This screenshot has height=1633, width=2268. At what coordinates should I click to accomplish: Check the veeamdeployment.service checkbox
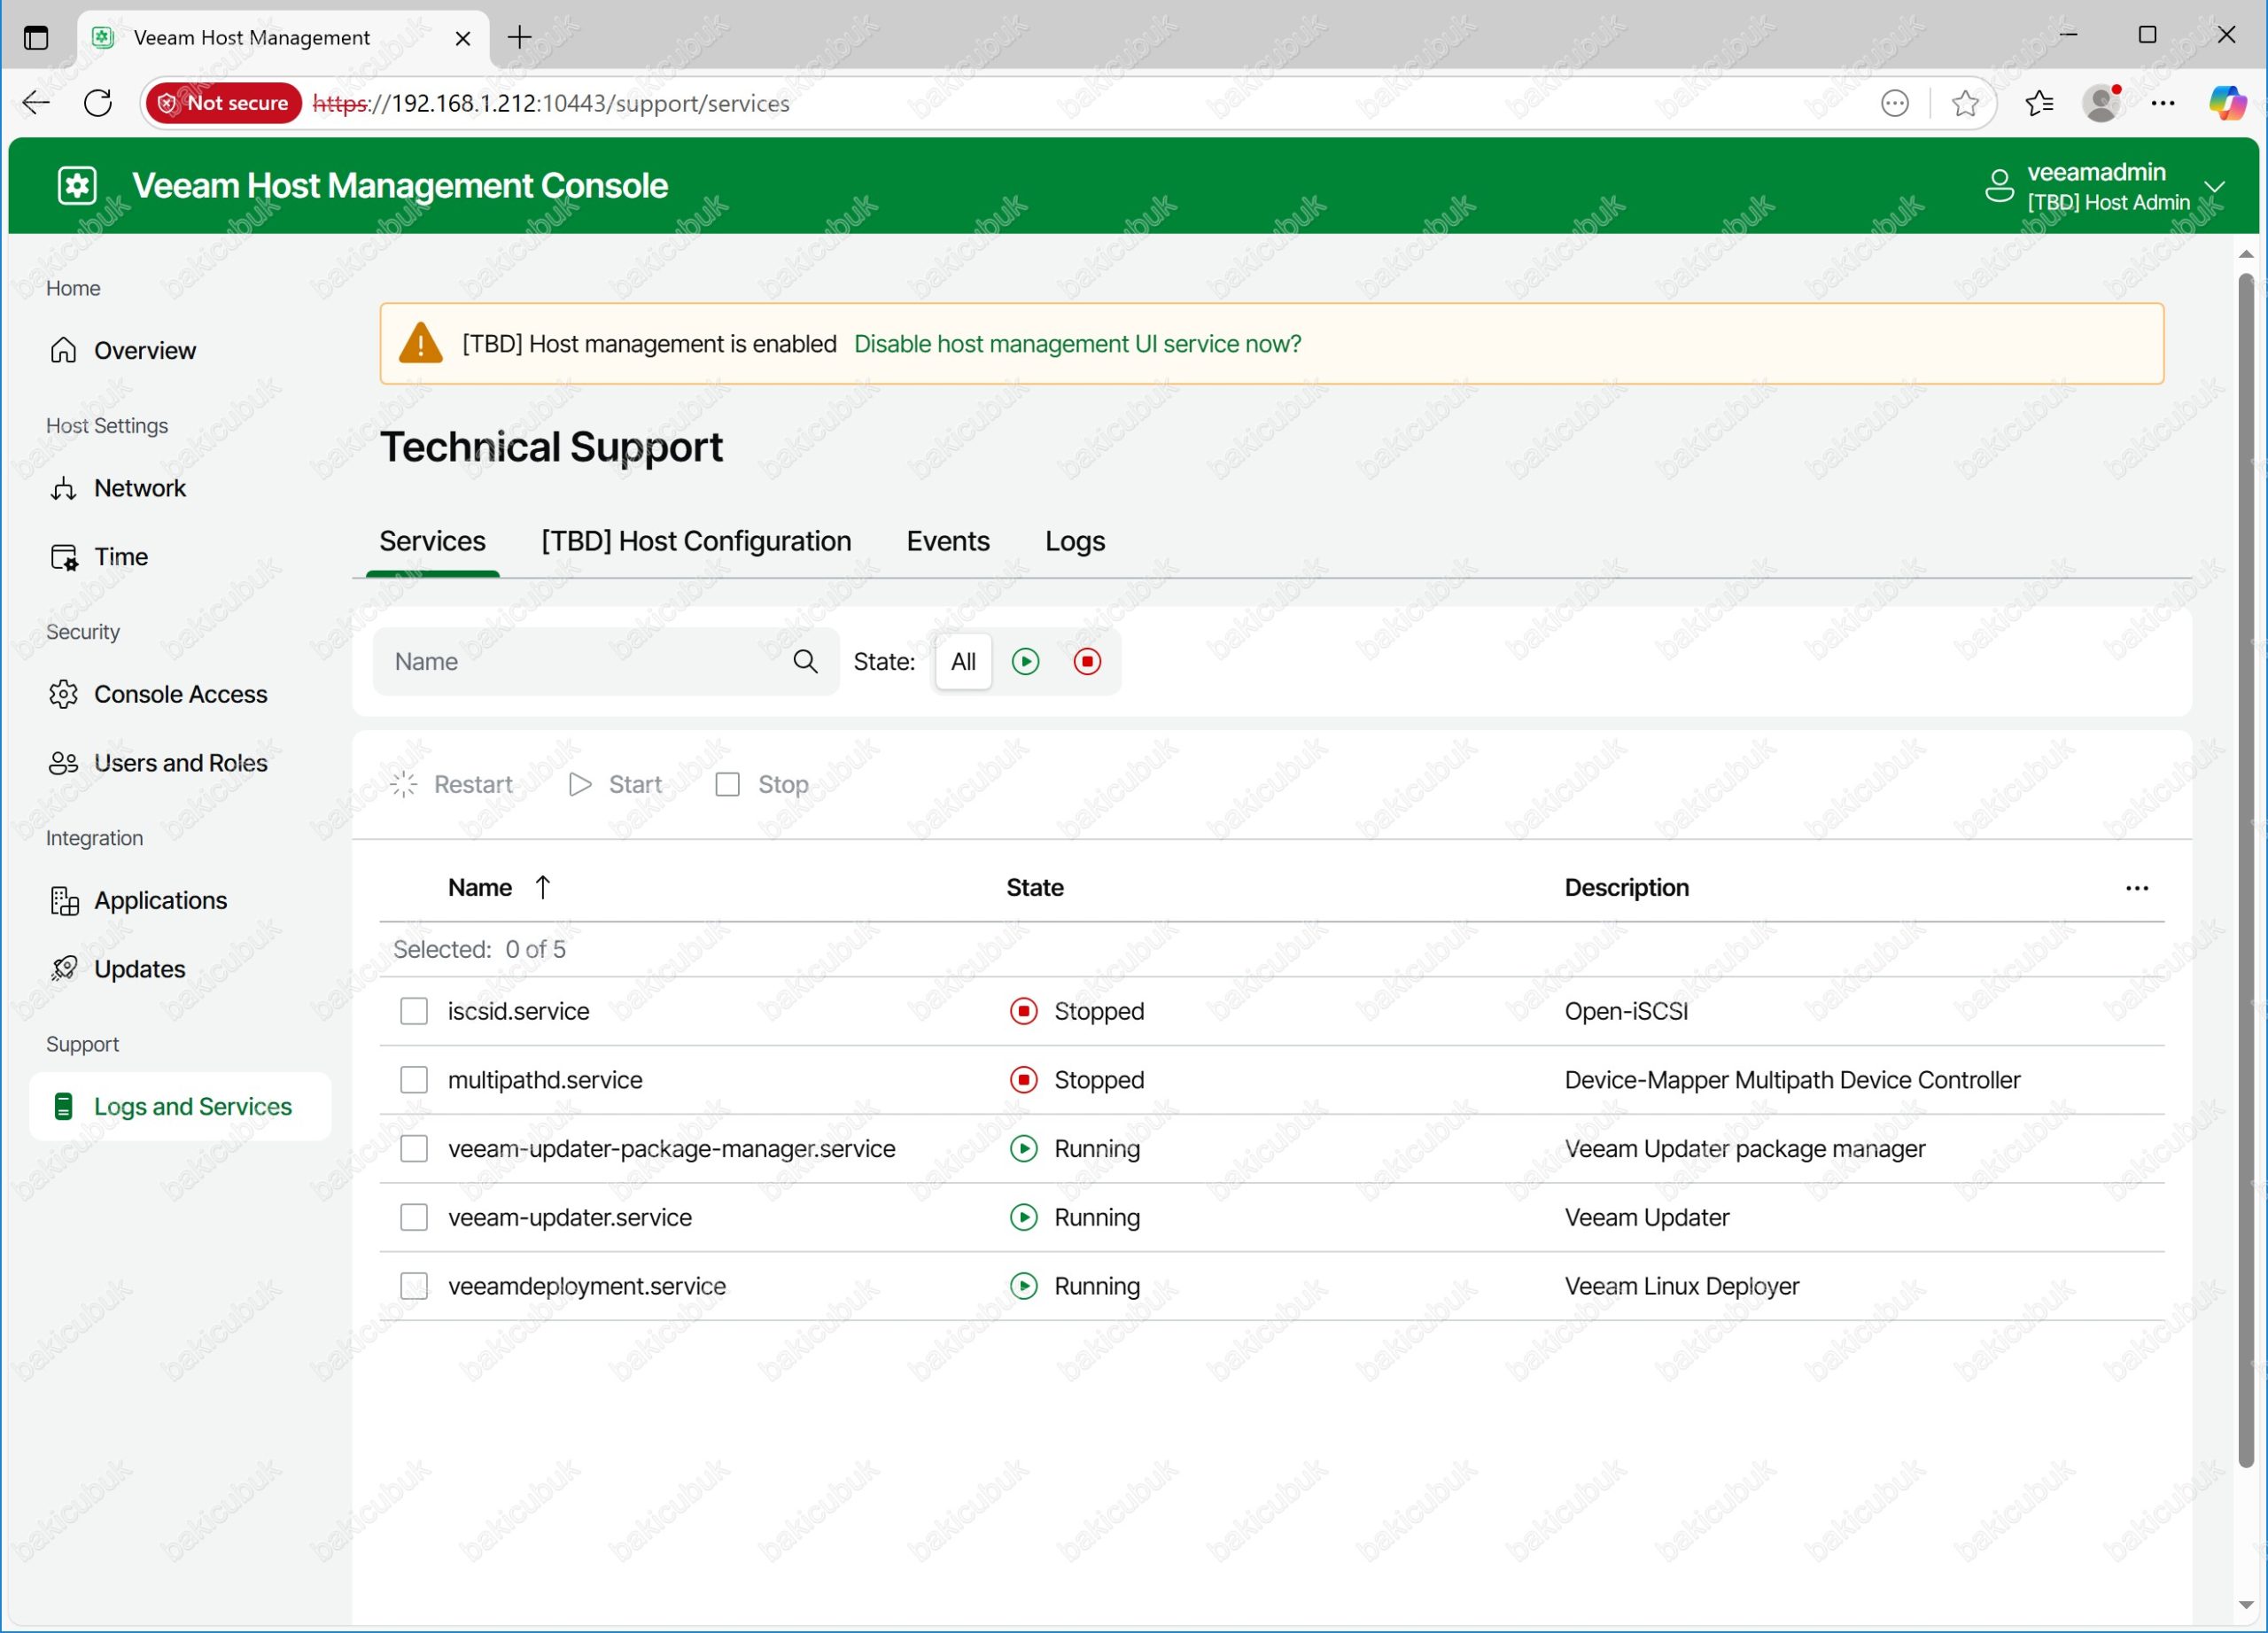414,1286
